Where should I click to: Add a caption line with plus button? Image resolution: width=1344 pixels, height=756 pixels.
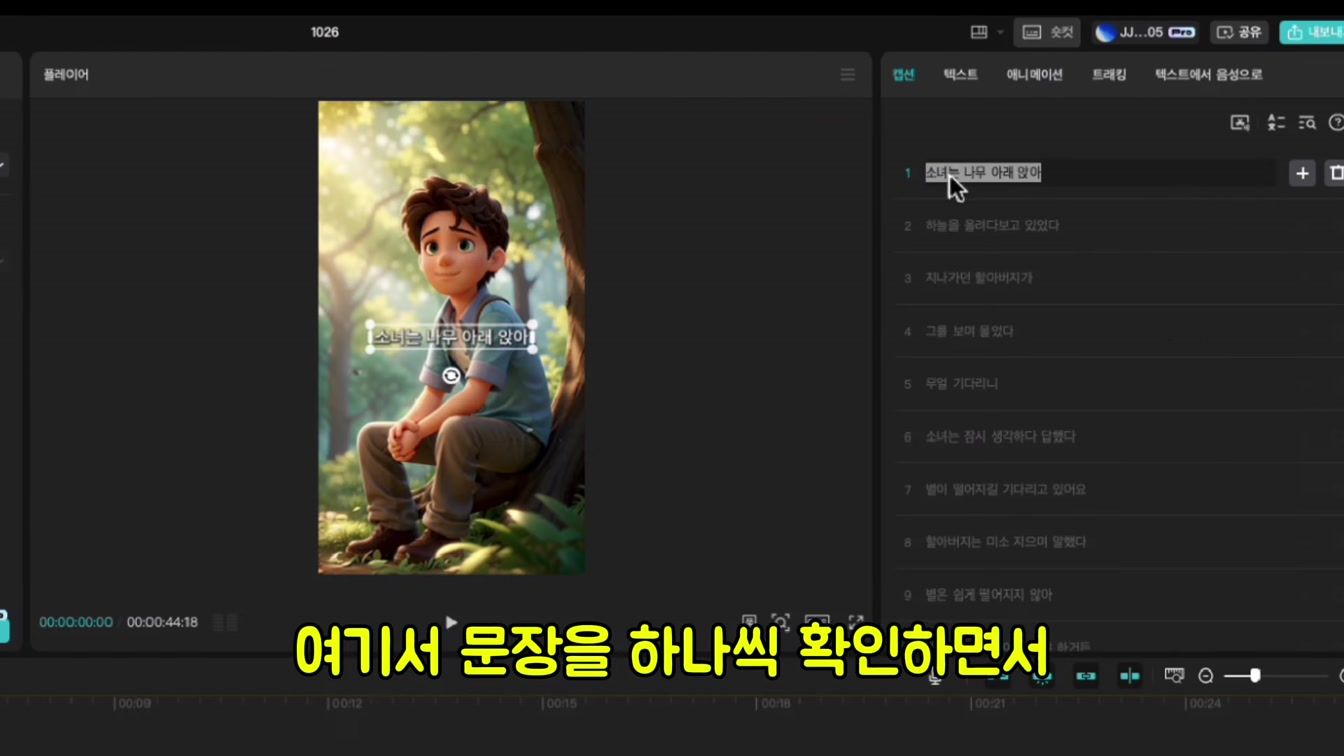point(1302,173)
